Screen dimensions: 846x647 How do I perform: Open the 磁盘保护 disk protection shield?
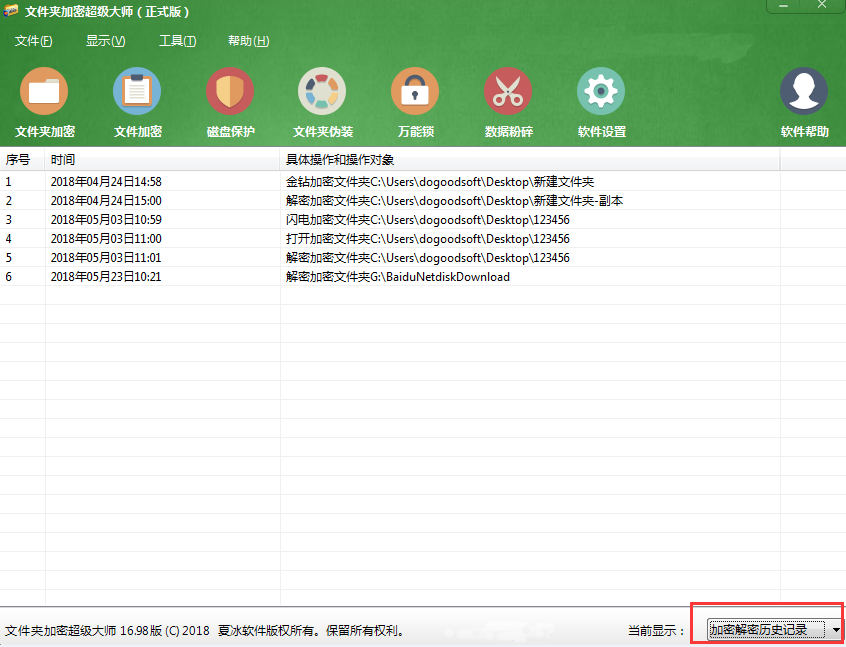pyautogui.click(x=230, y=102)
